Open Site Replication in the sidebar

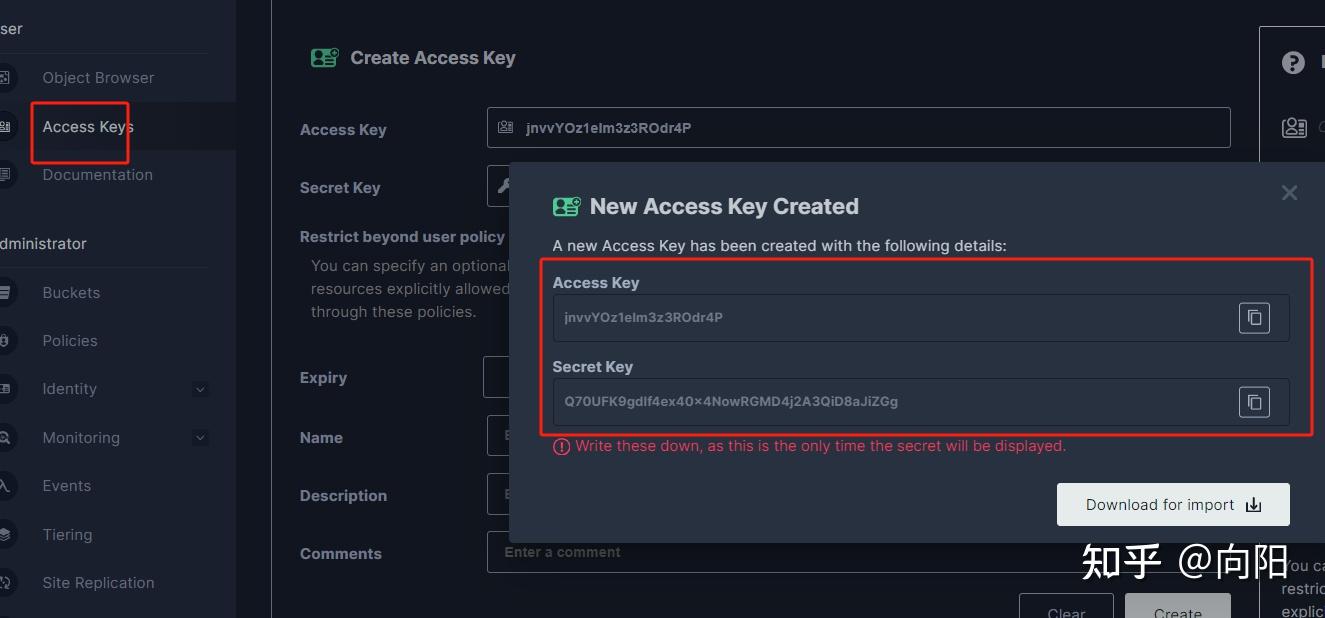(x=98, y=583)
